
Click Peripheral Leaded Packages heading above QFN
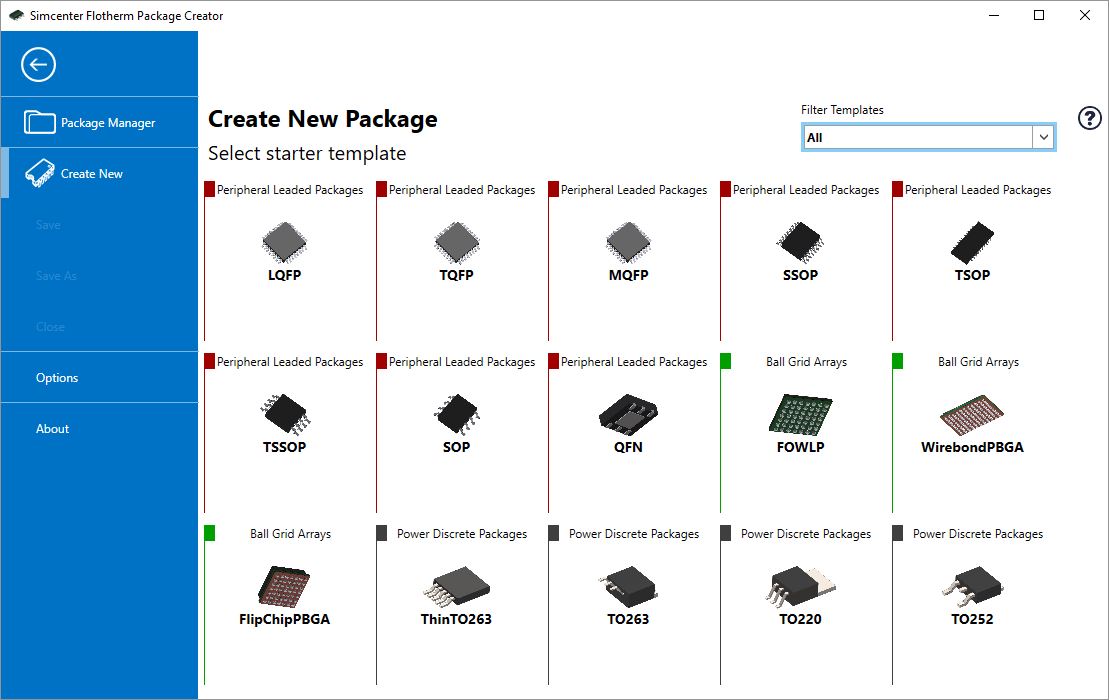634,361
